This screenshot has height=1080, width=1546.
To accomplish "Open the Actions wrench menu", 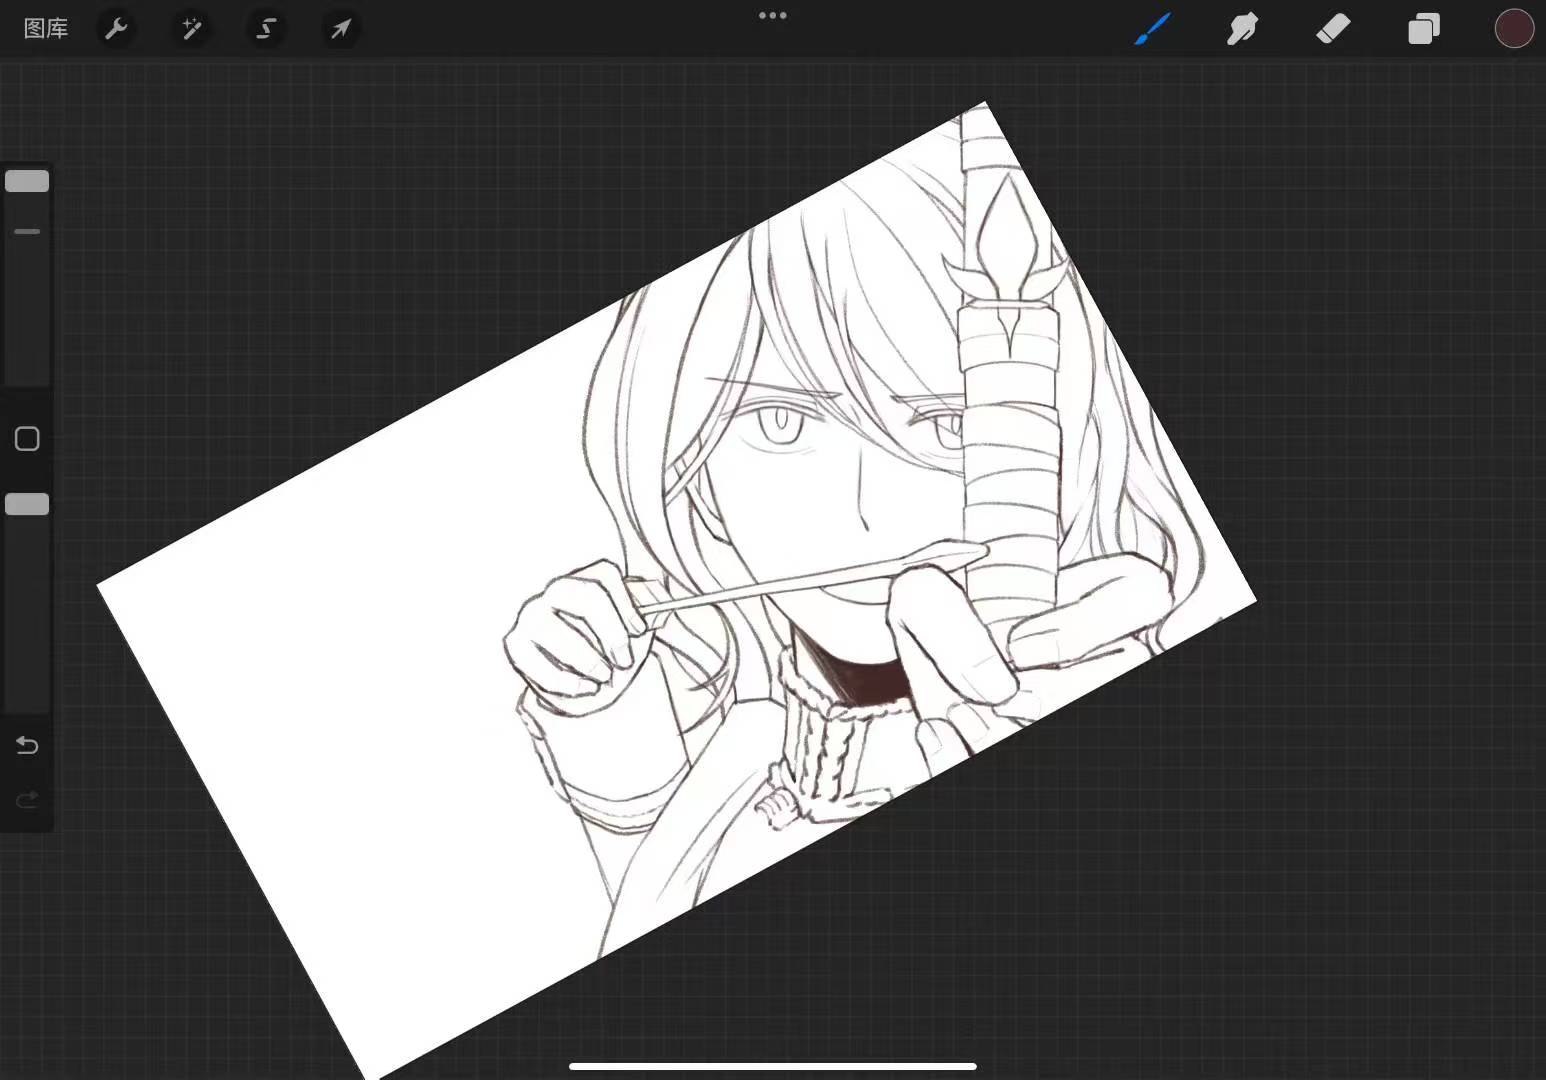I will click(x=117, y=29).
